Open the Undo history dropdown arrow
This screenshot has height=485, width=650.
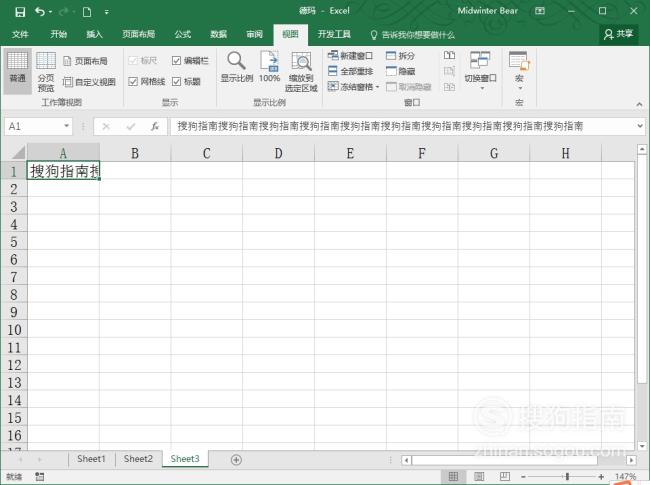click(x=50, y=12)
